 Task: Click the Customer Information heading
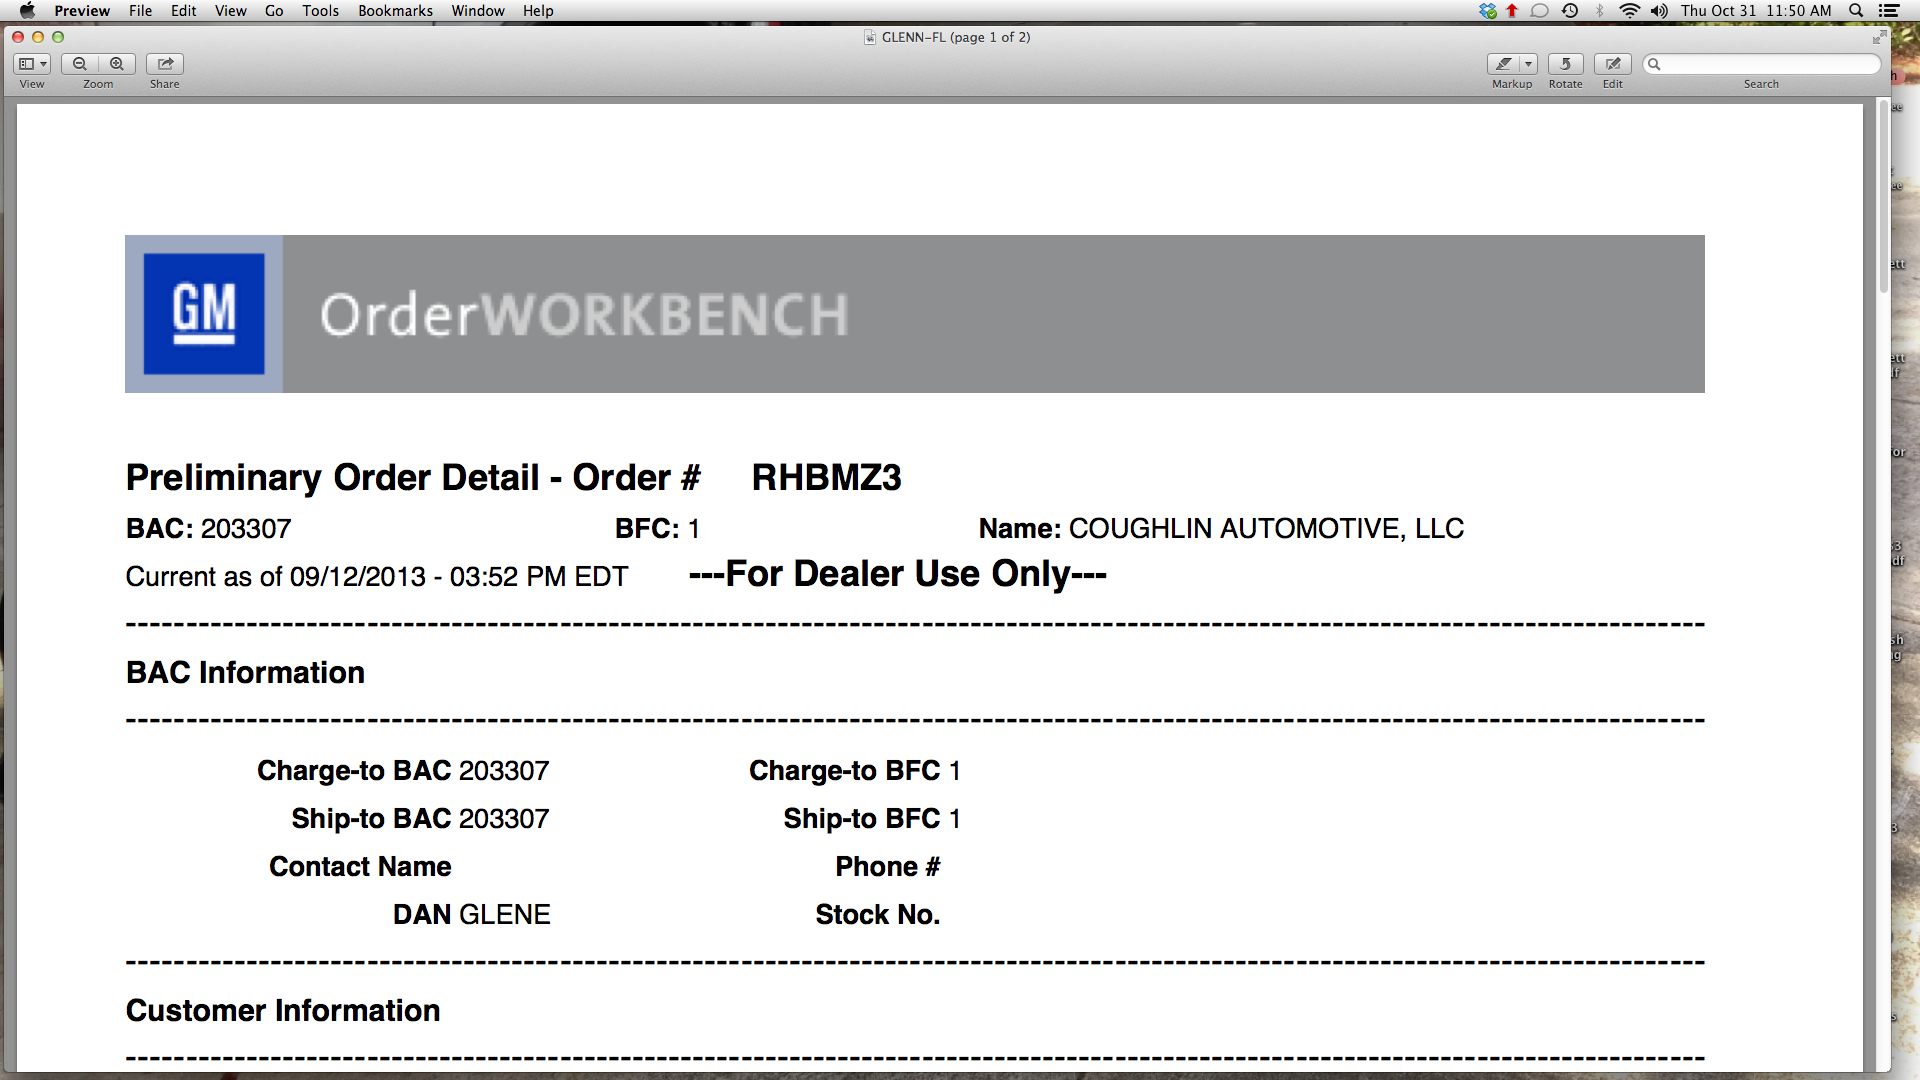[x=283, y=1010]
